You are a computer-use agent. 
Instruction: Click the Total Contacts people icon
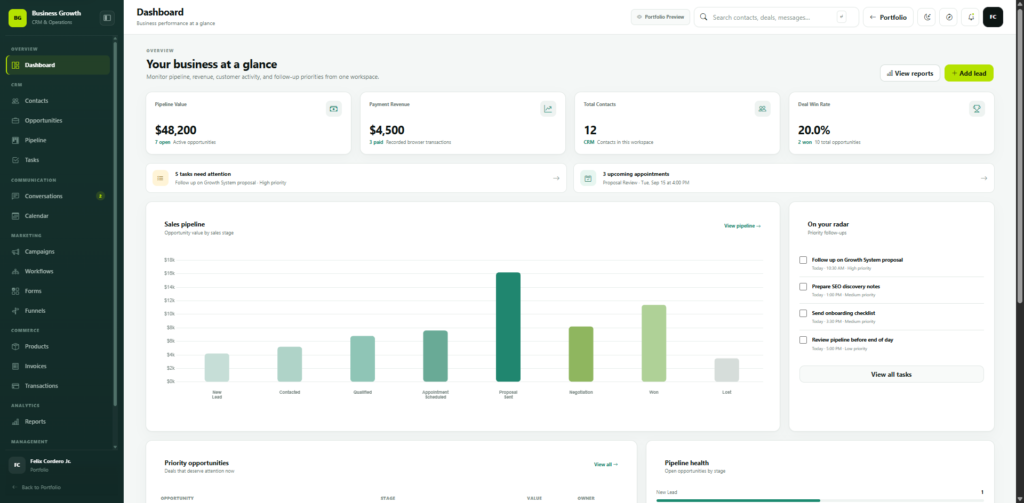point(762,109)
